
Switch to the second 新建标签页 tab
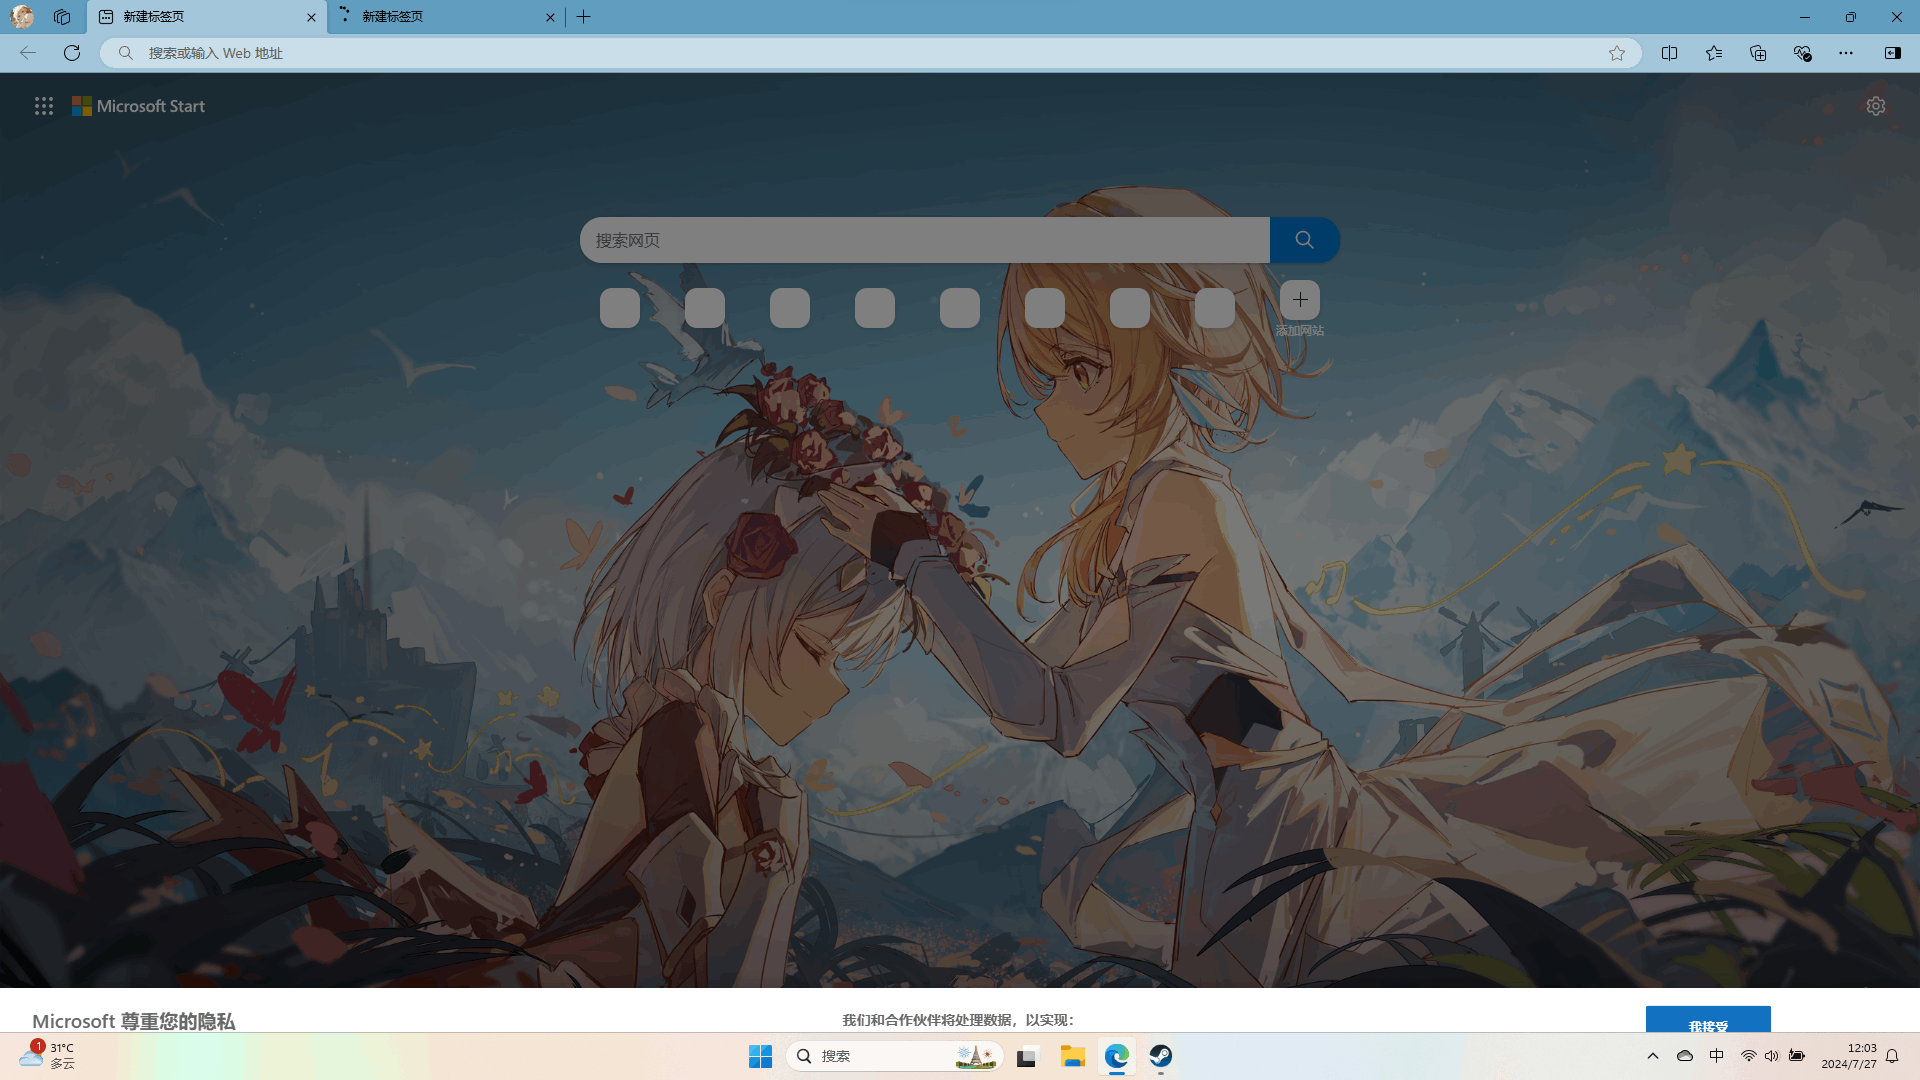[440, 17]
